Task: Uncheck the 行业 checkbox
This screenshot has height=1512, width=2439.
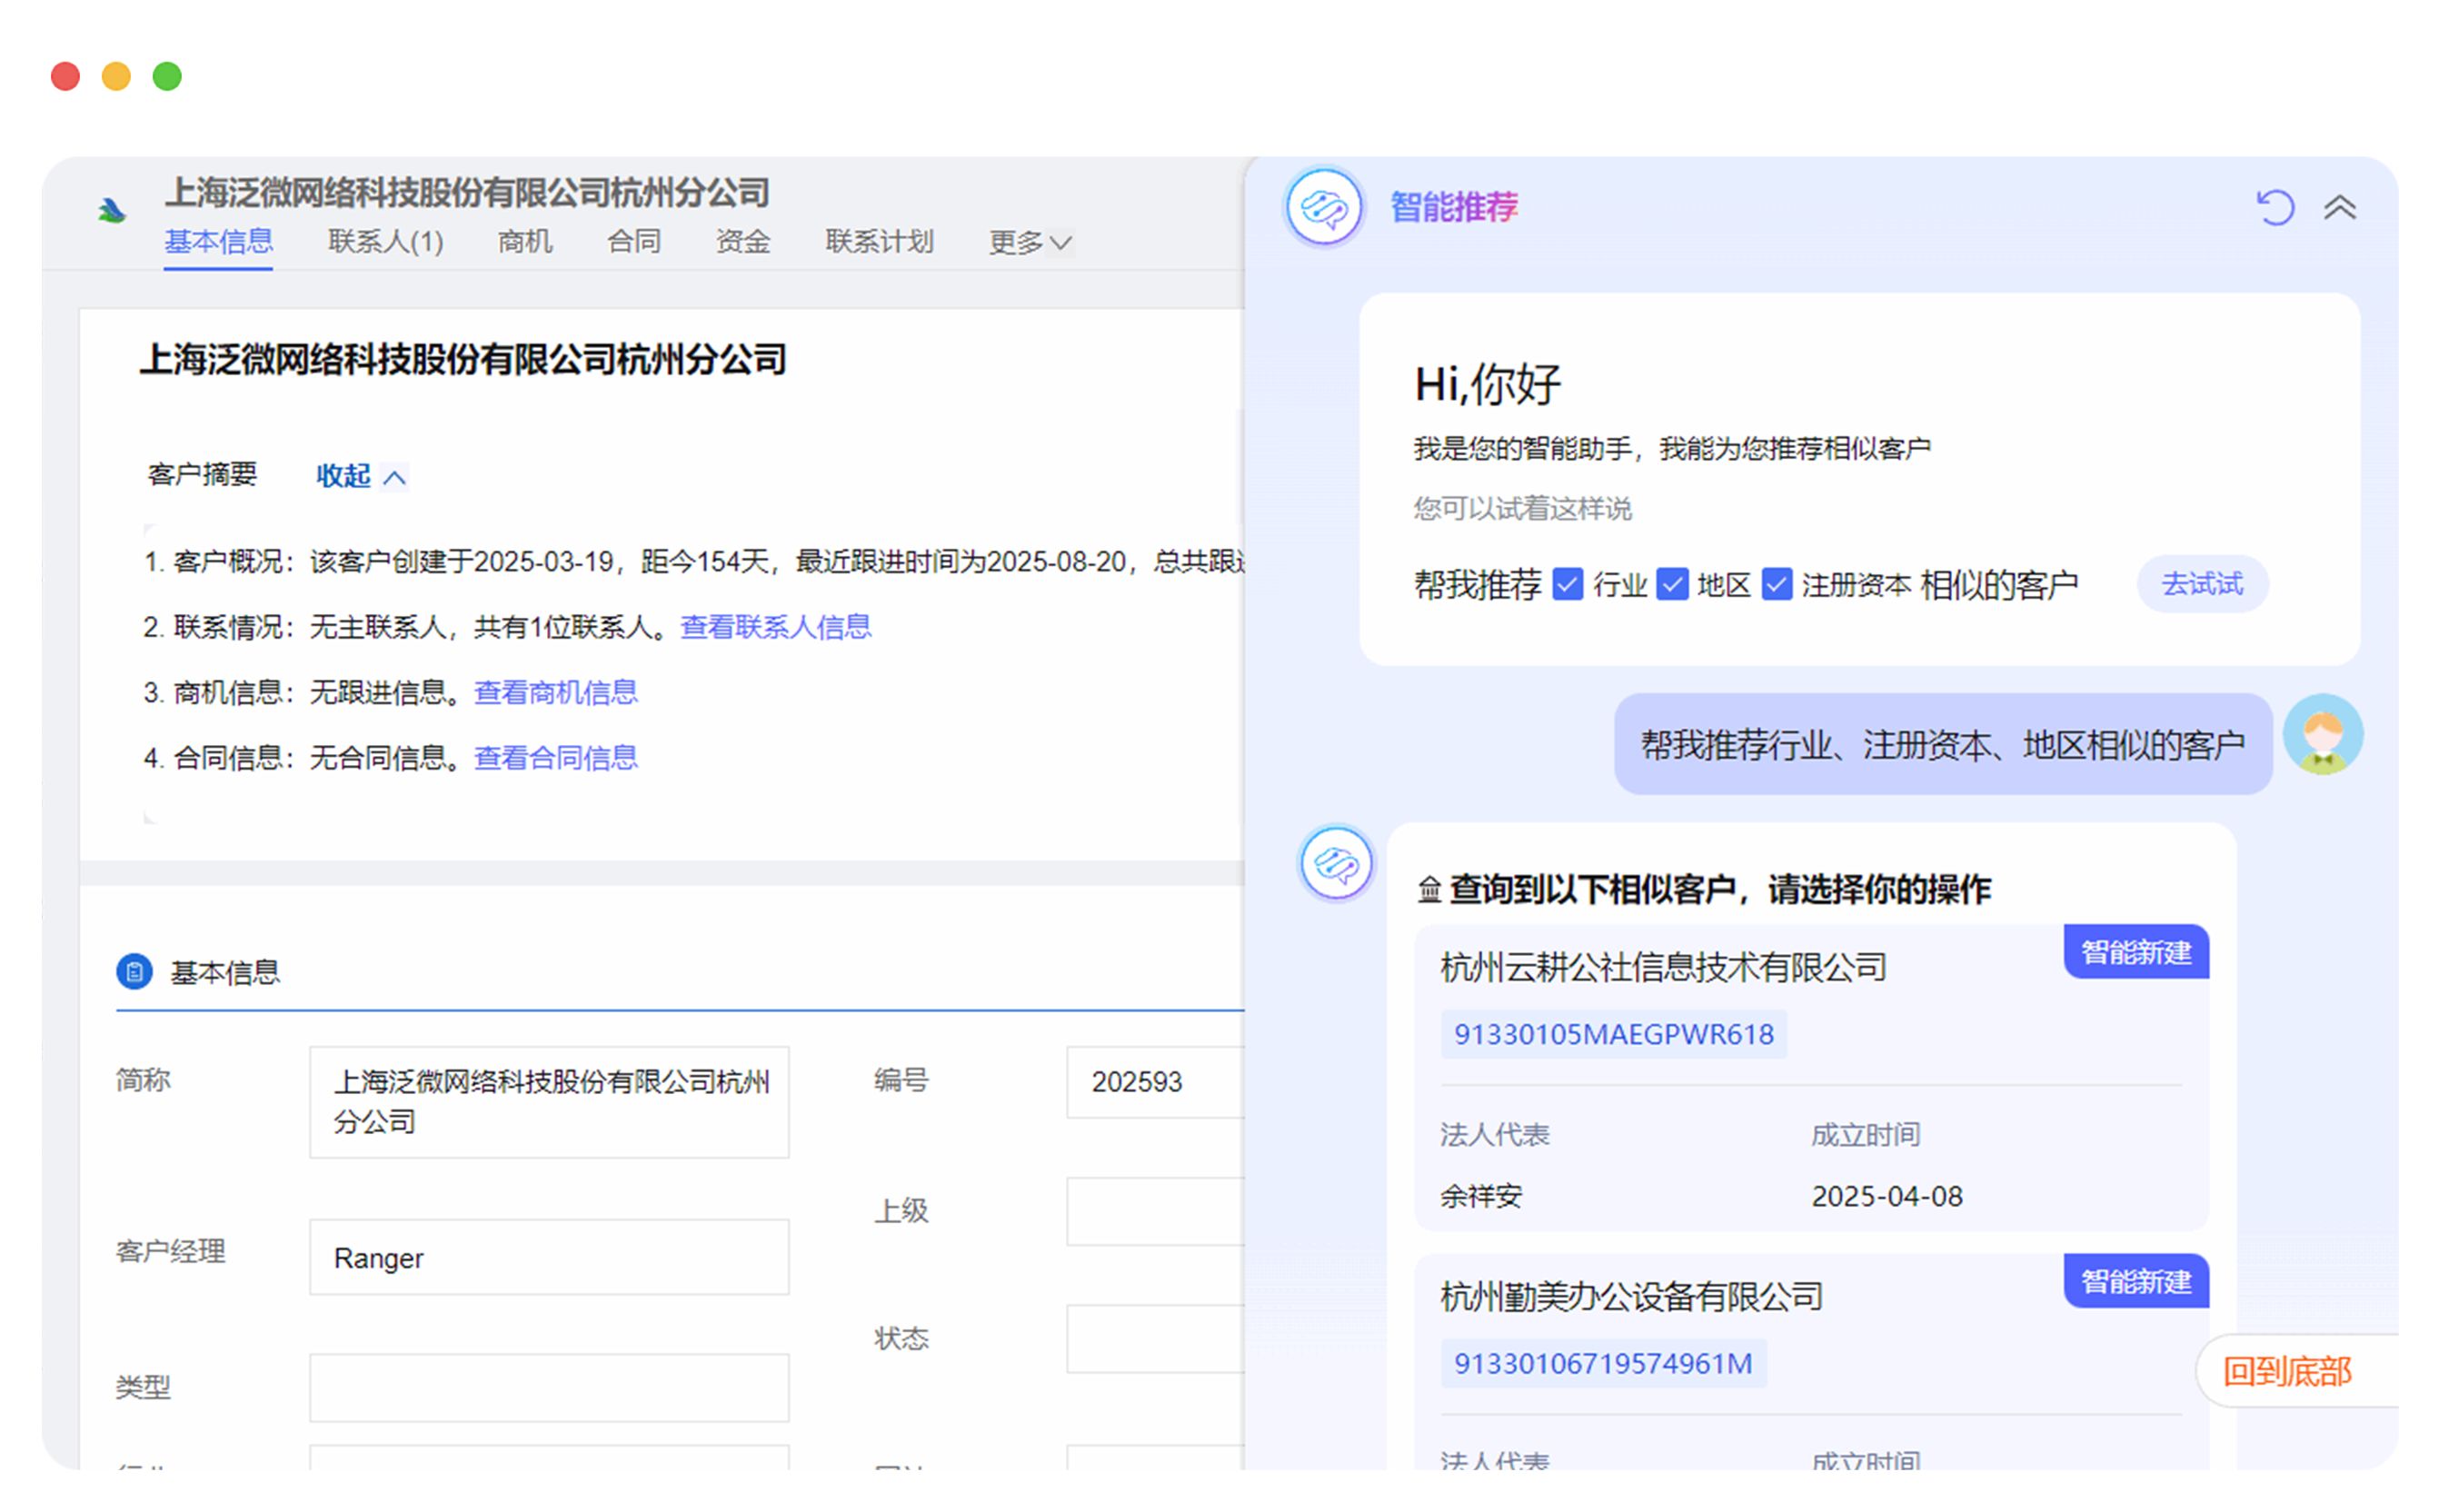Action: 1567,584
